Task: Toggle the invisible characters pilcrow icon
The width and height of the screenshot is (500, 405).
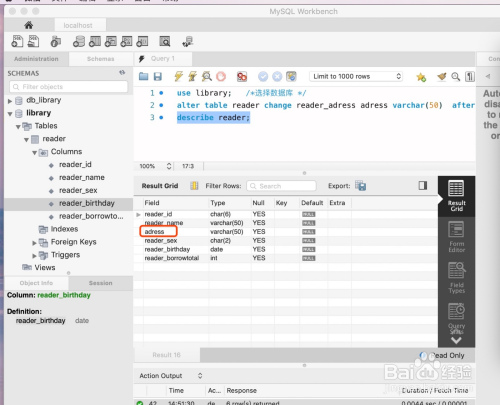Action: 470,77
